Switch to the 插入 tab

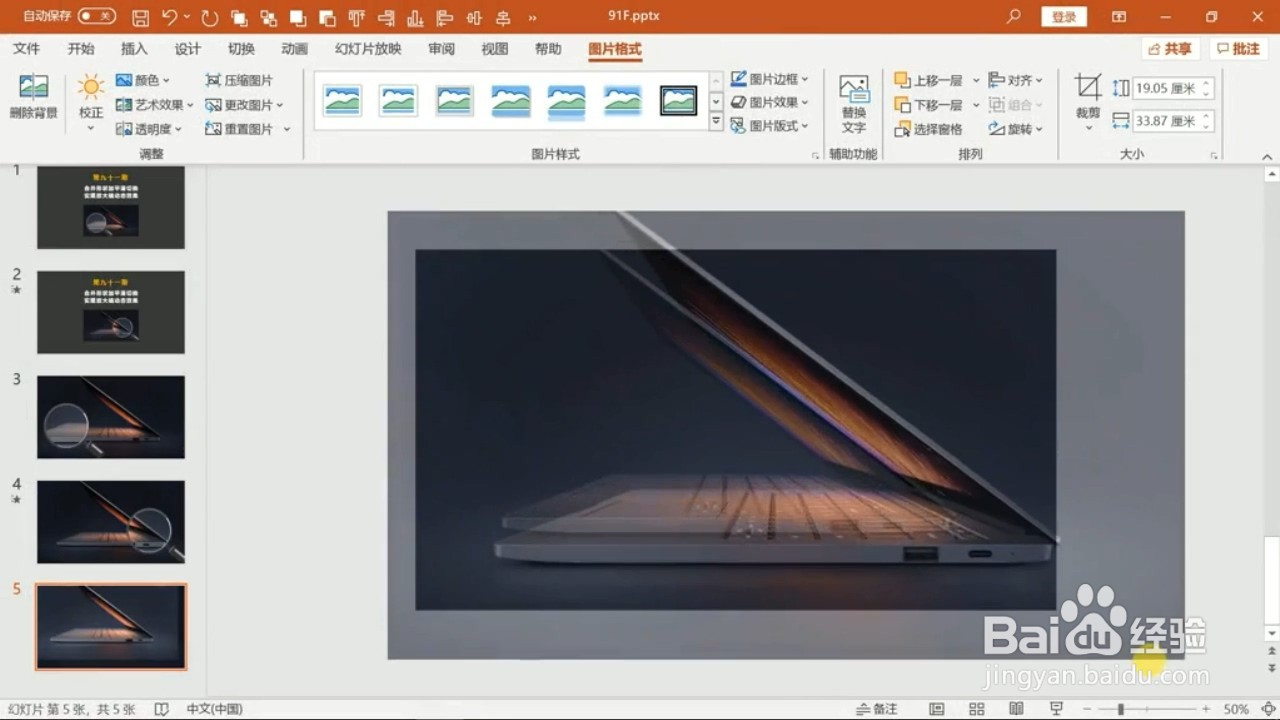click(x=134, y=49)
